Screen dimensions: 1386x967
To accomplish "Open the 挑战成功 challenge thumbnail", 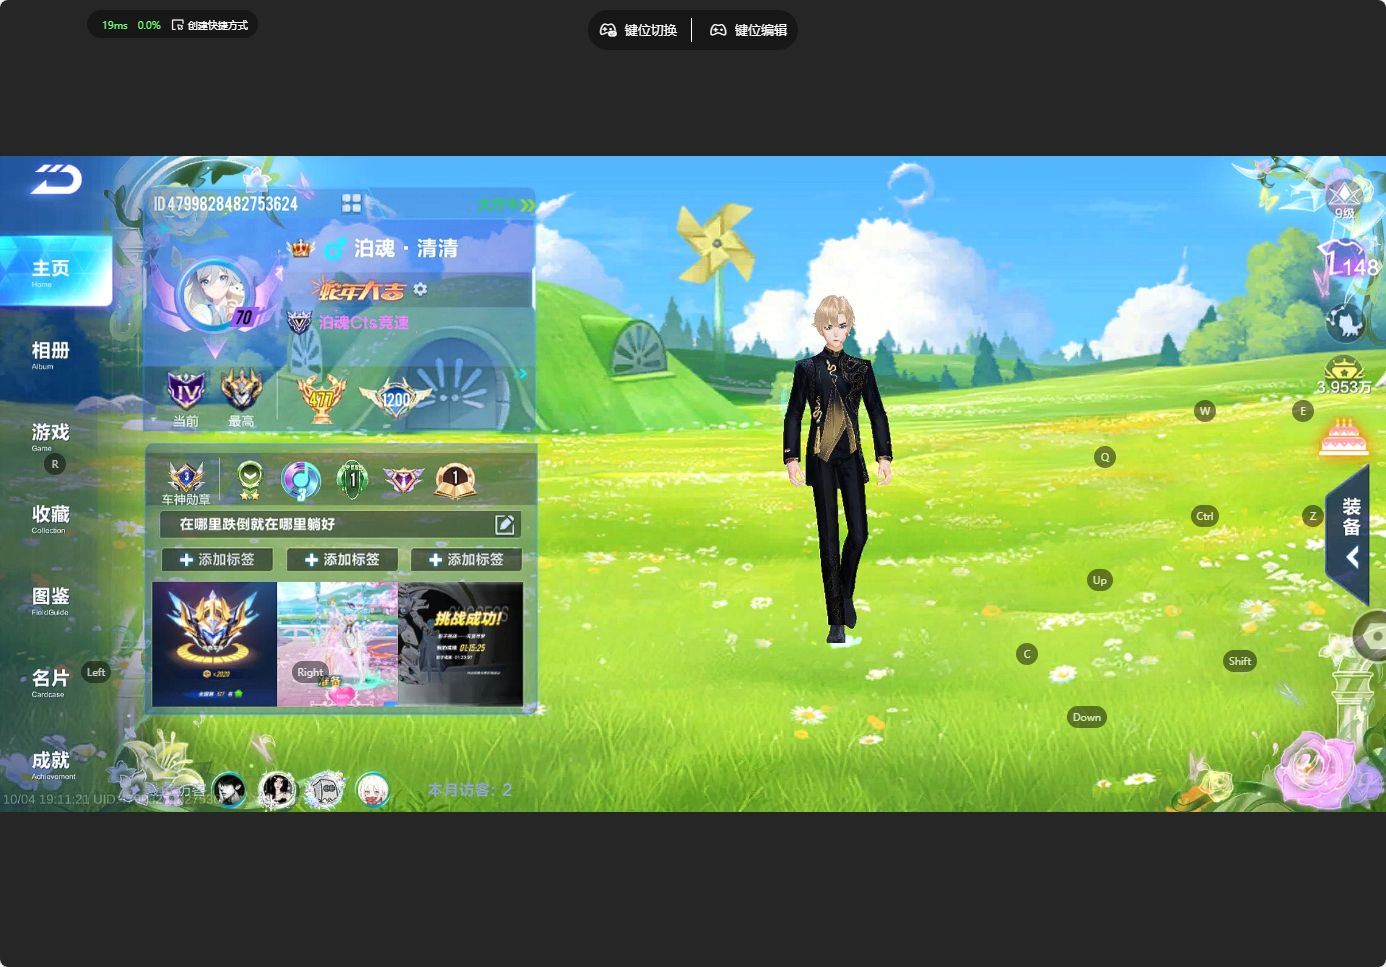I will [460, 644].
